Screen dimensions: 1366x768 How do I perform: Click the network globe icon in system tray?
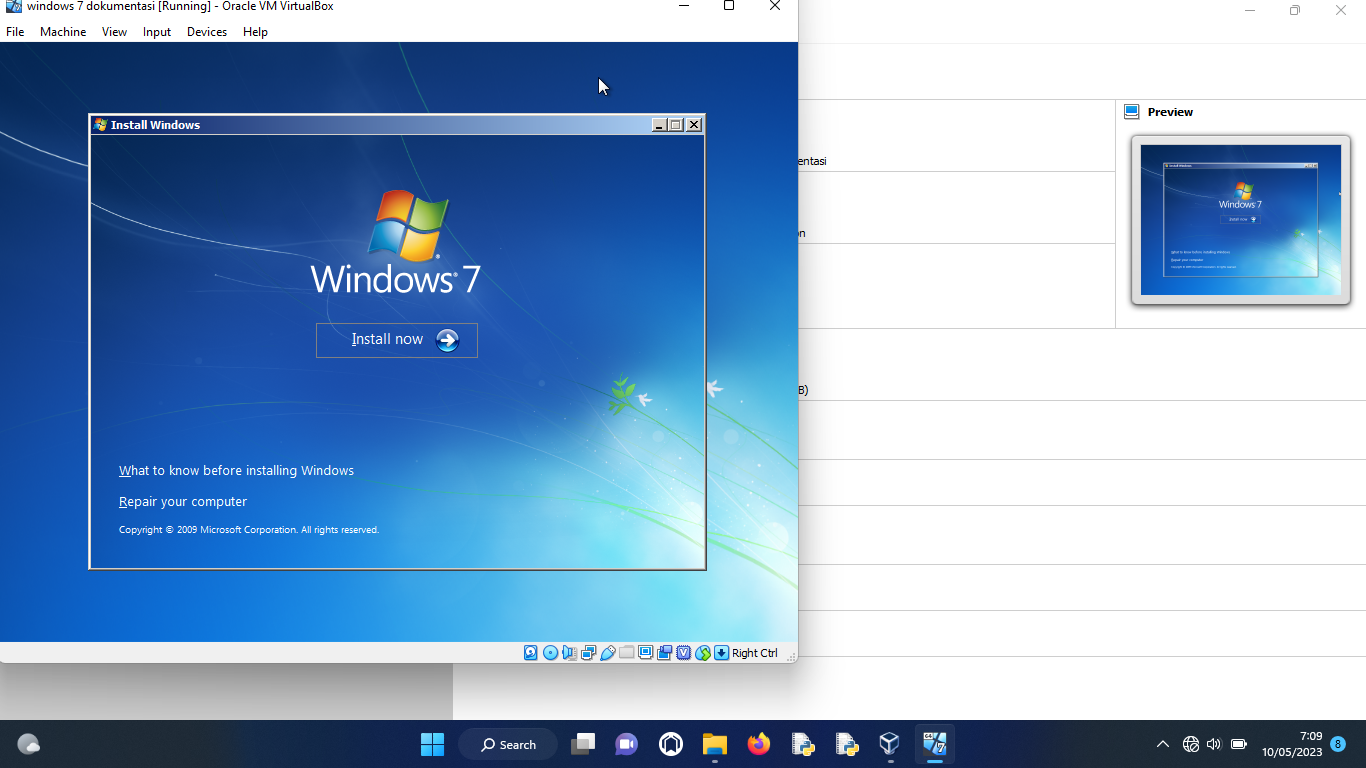point(1191,744)
